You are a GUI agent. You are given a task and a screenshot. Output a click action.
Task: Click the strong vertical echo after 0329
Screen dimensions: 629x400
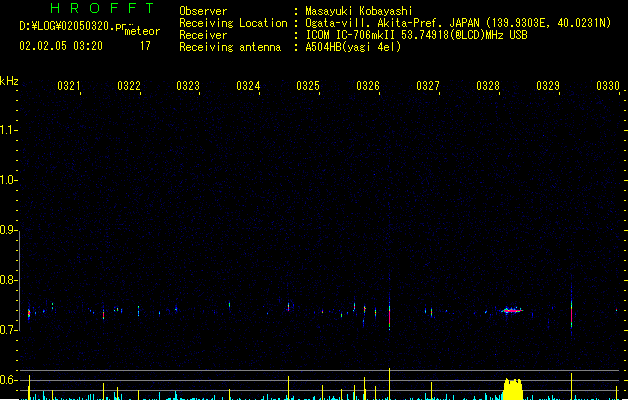pos(571,313)
